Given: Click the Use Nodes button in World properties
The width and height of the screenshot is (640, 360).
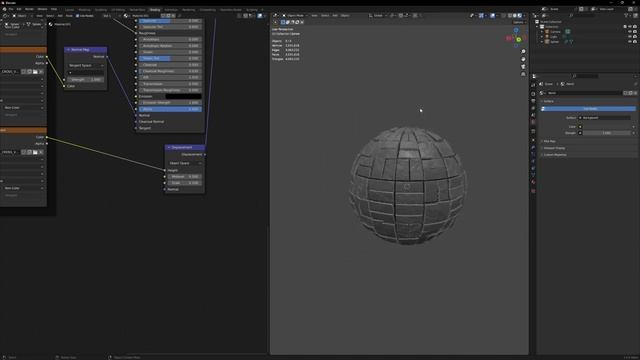Looking at the screenshot, I should [589, 109].
